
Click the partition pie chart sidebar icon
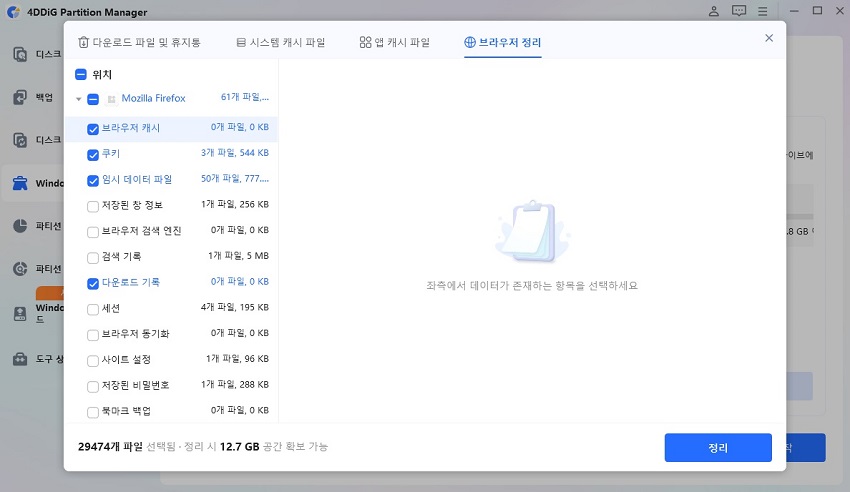click(x=20, y=226)
